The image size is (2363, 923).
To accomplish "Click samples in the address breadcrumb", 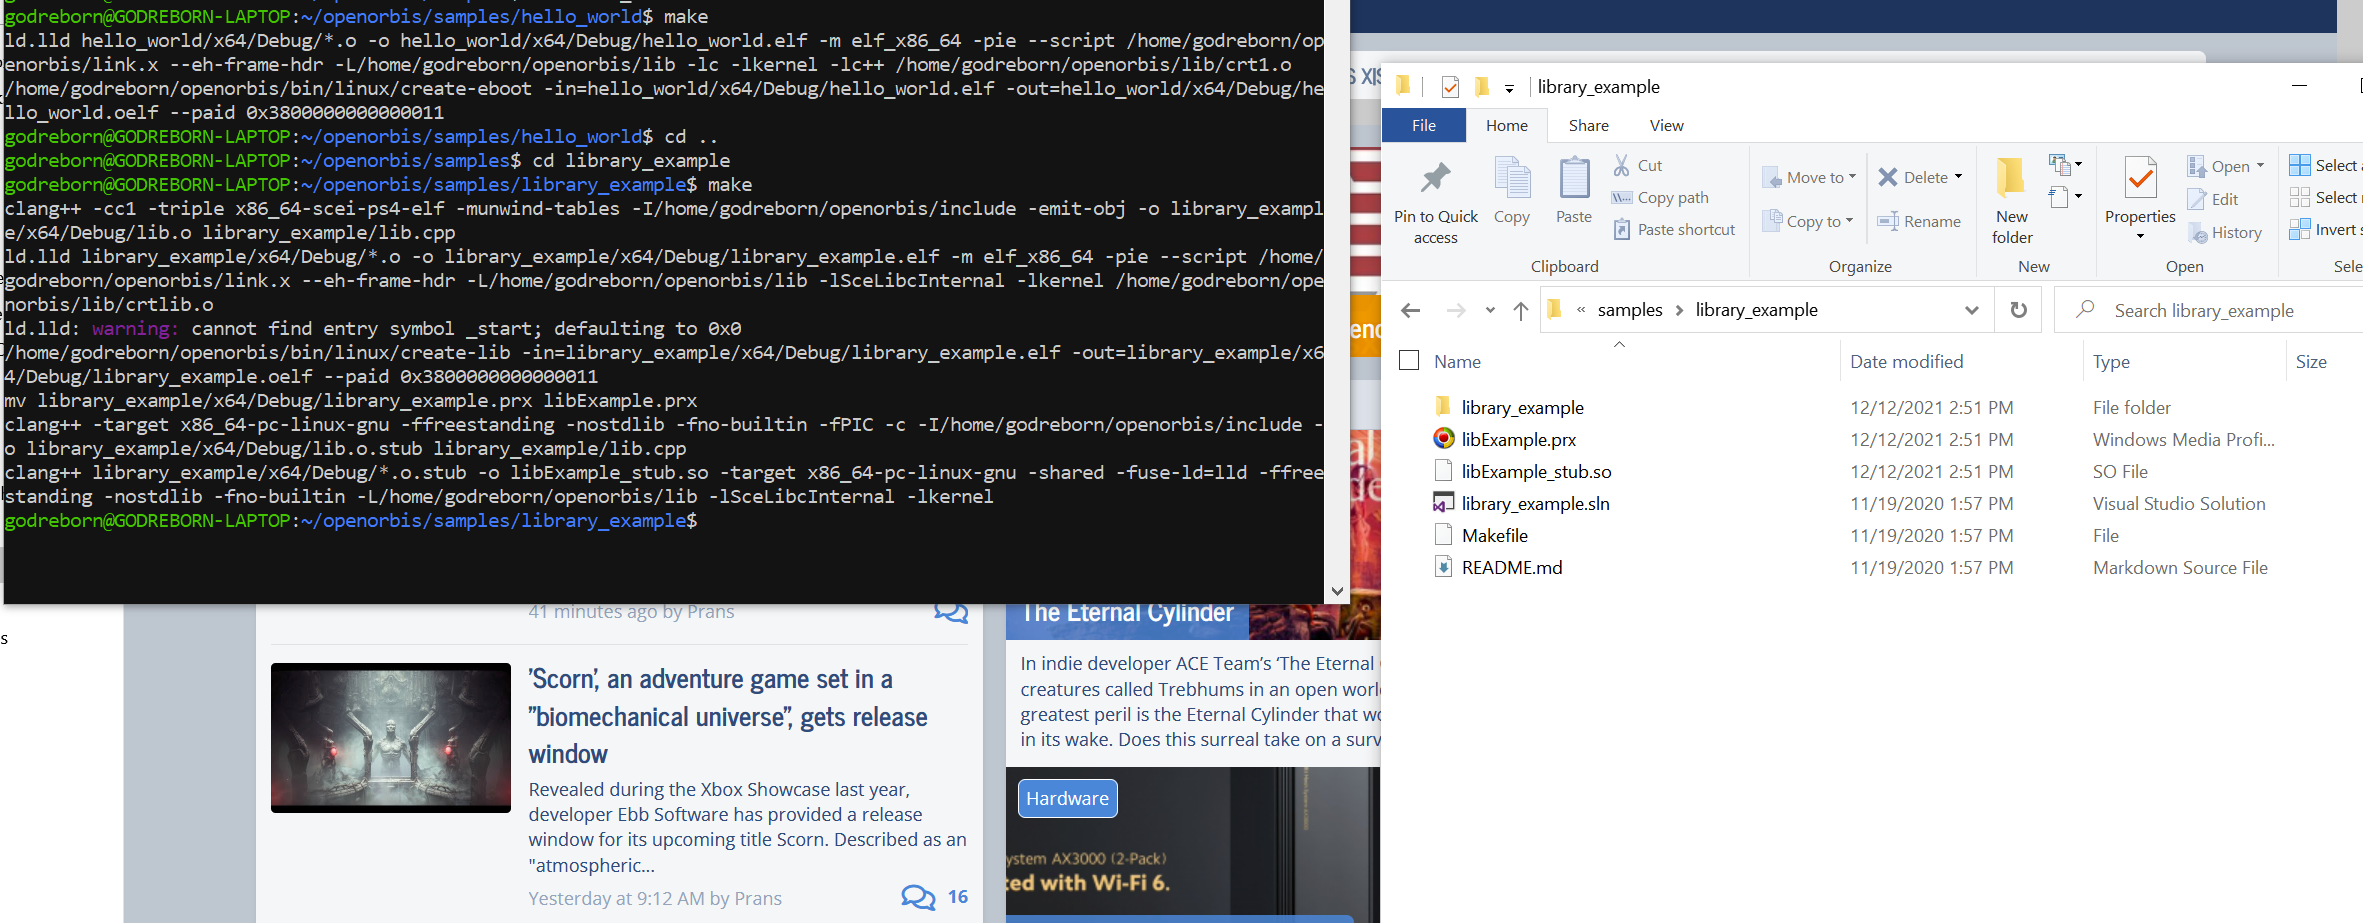I will coord(1630,310).
